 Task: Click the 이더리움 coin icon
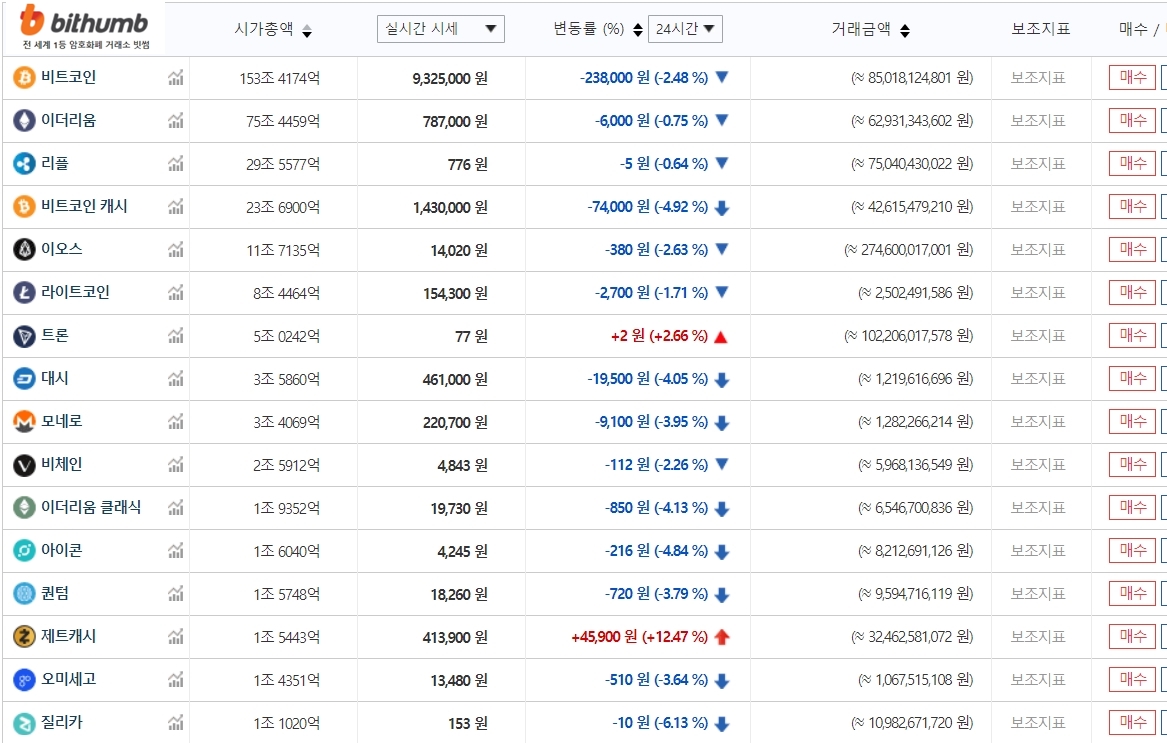click(24, 121)
